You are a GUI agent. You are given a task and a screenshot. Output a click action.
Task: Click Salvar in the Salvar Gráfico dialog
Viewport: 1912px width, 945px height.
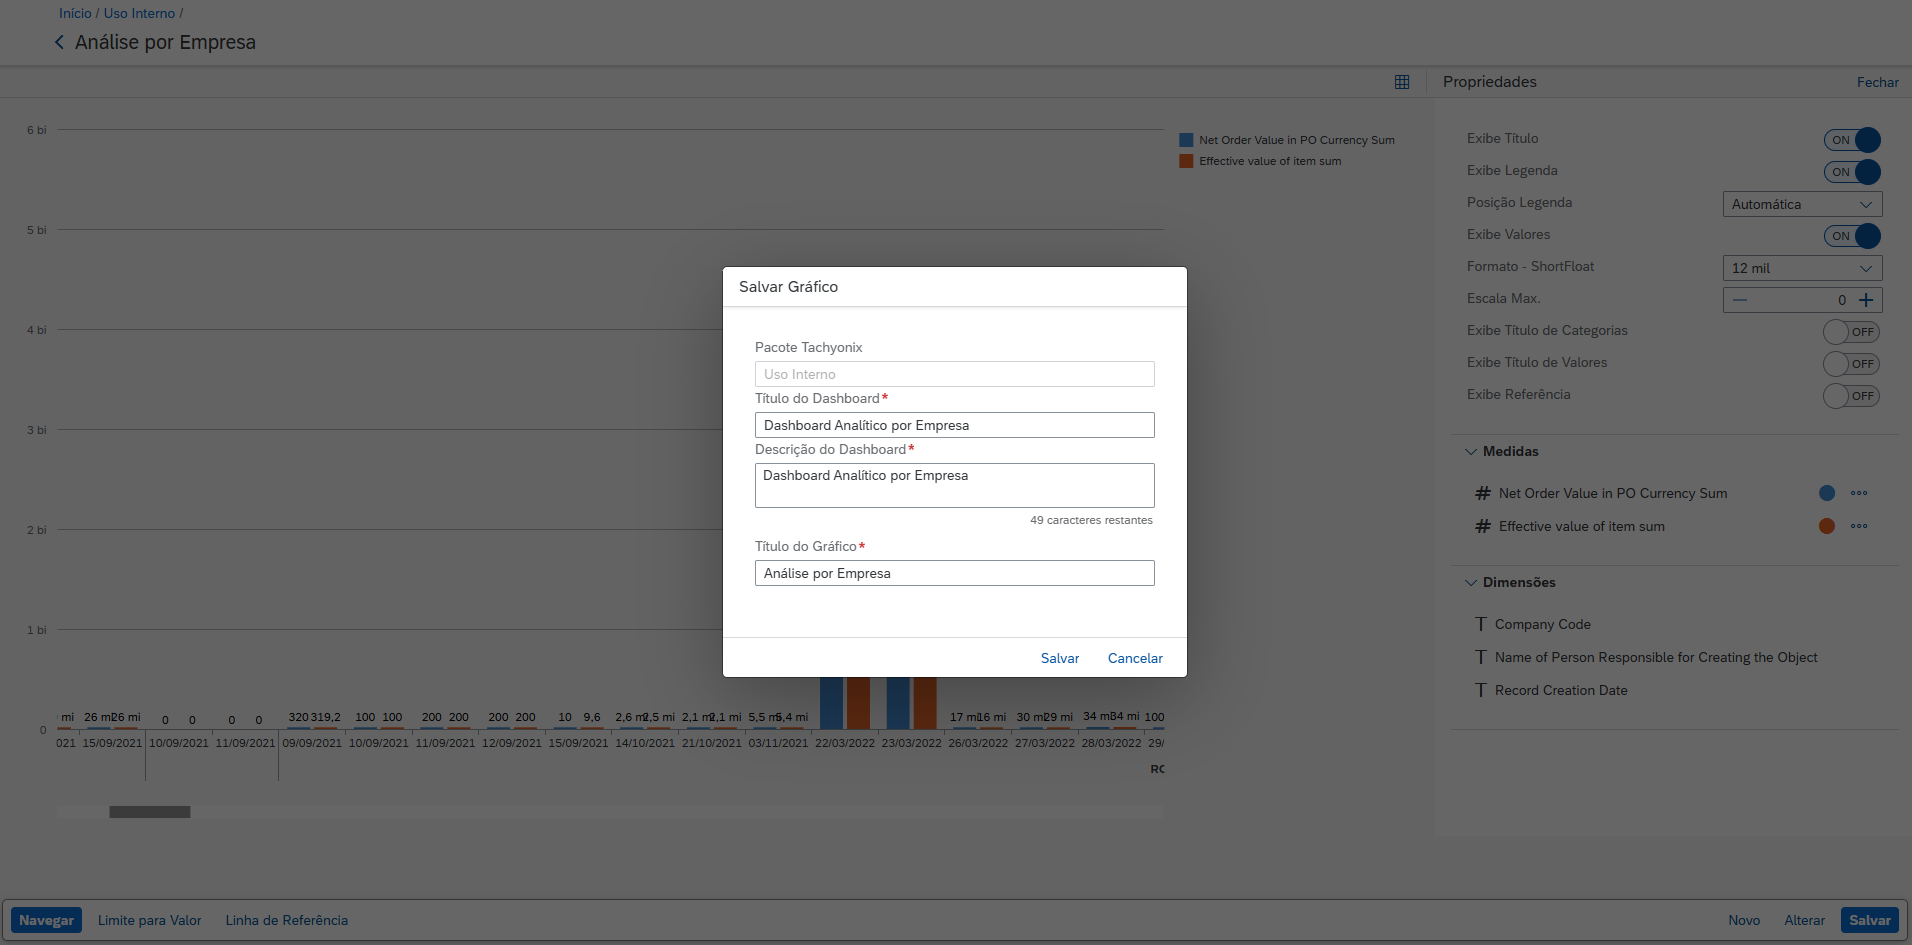click(x=1059, y=658)
